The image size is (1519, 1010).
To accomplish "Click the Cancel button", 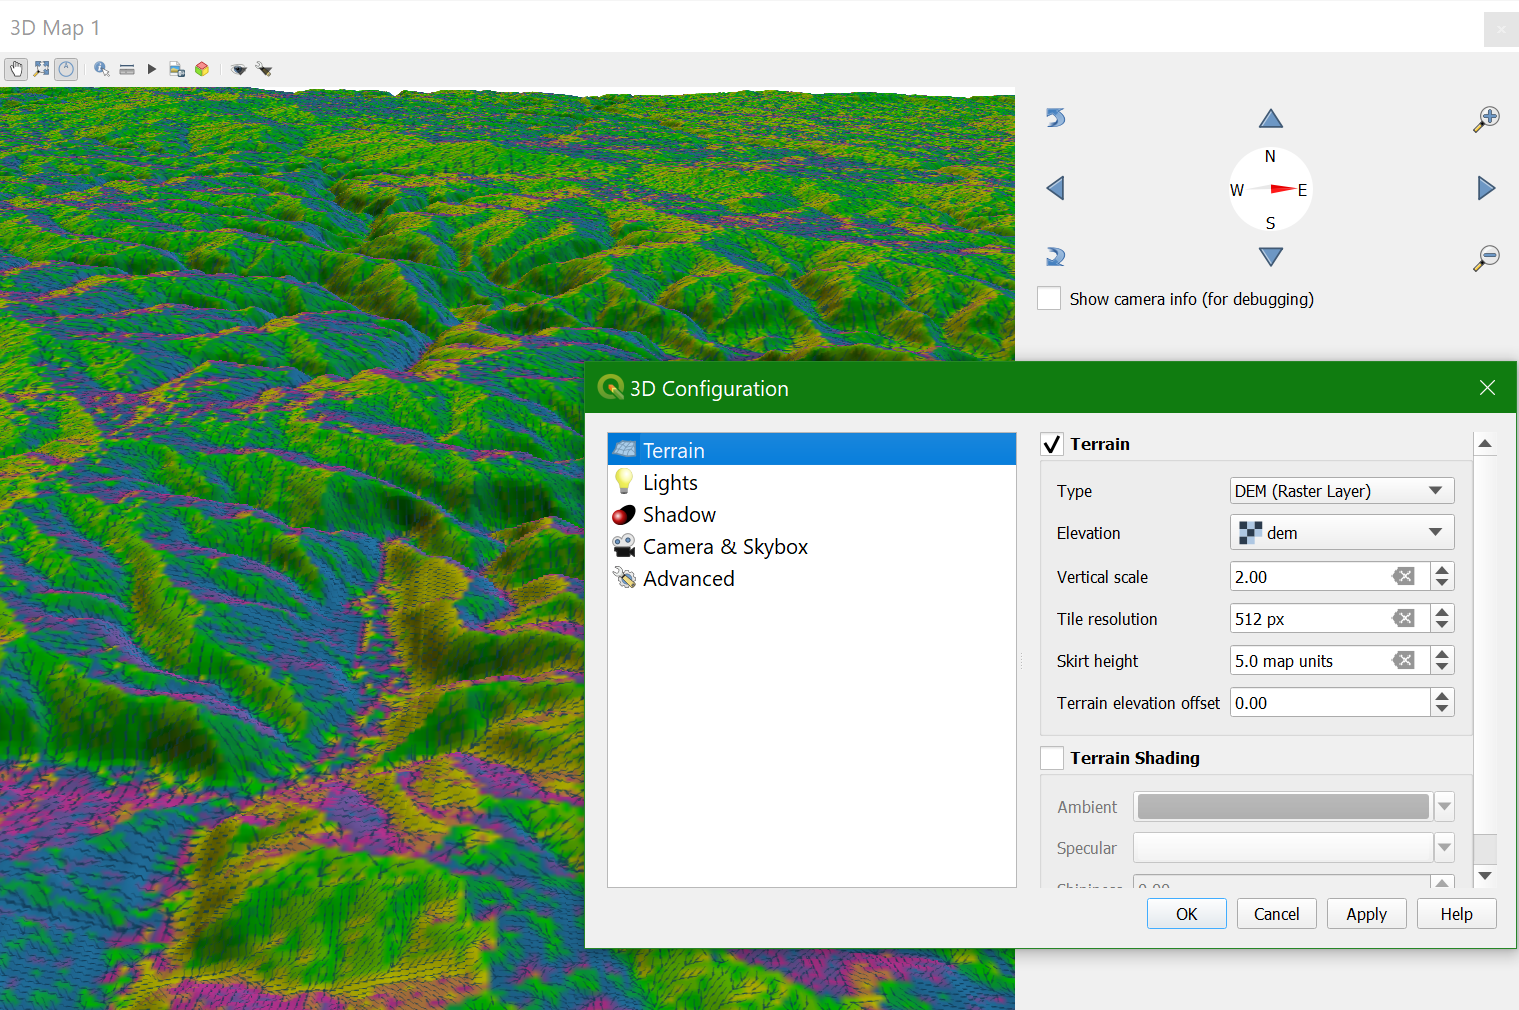I will coord(1277,914).
